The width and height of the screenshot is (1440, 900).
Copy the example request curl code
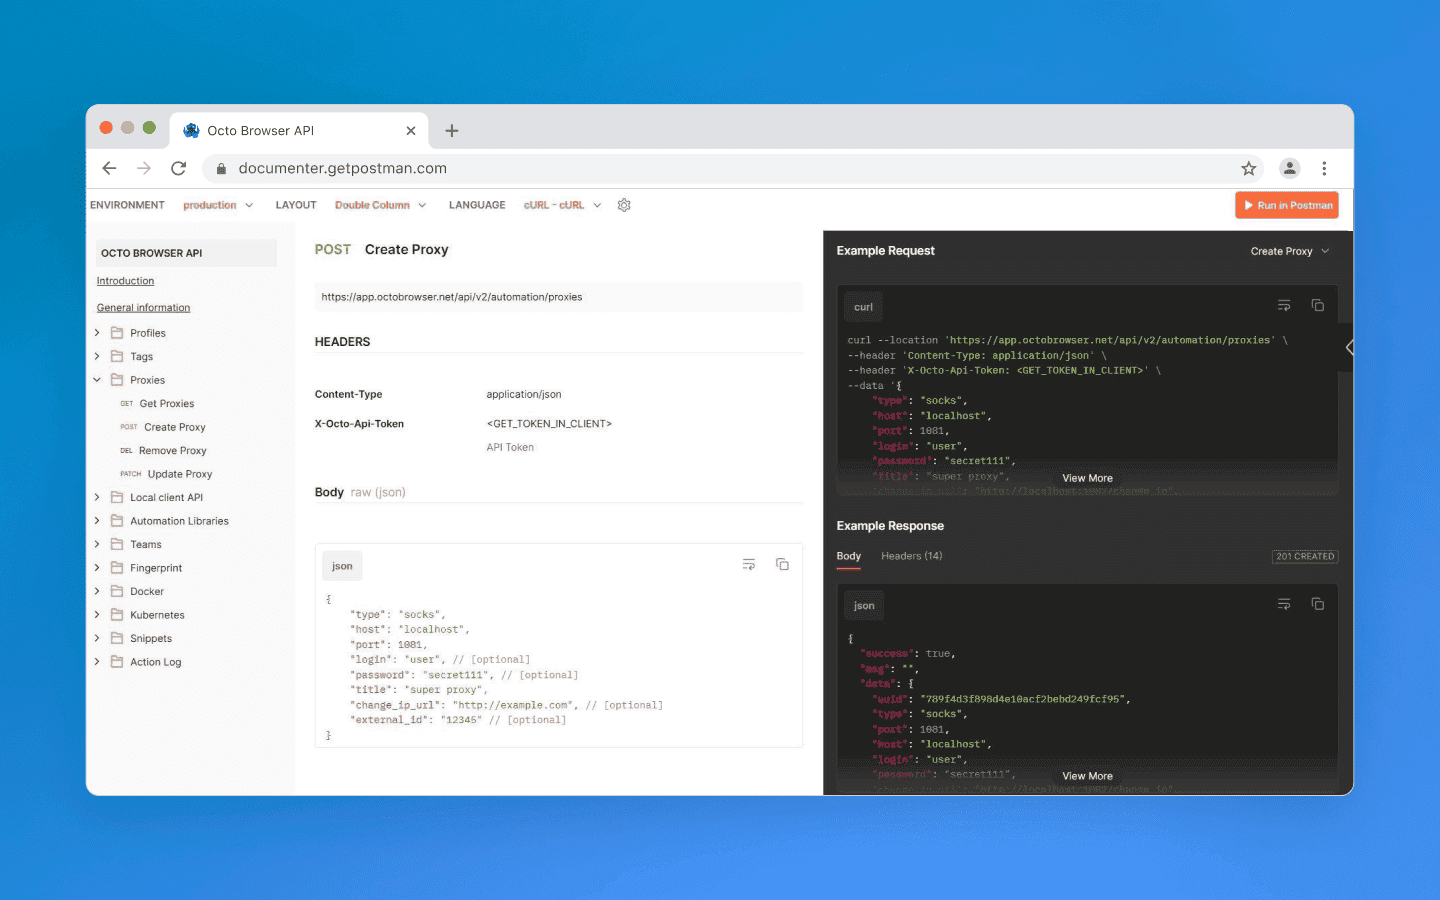click(1318, 306)
